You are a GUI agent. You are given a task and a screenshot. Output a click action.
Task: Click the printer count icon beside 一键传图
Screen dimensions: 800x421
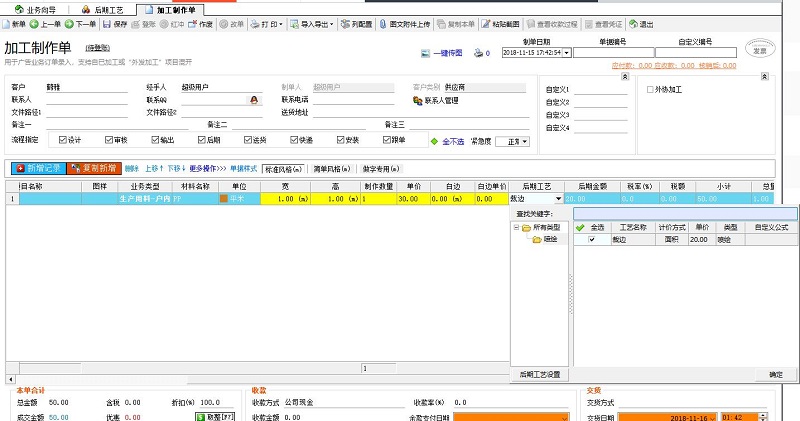coord(478,53)
